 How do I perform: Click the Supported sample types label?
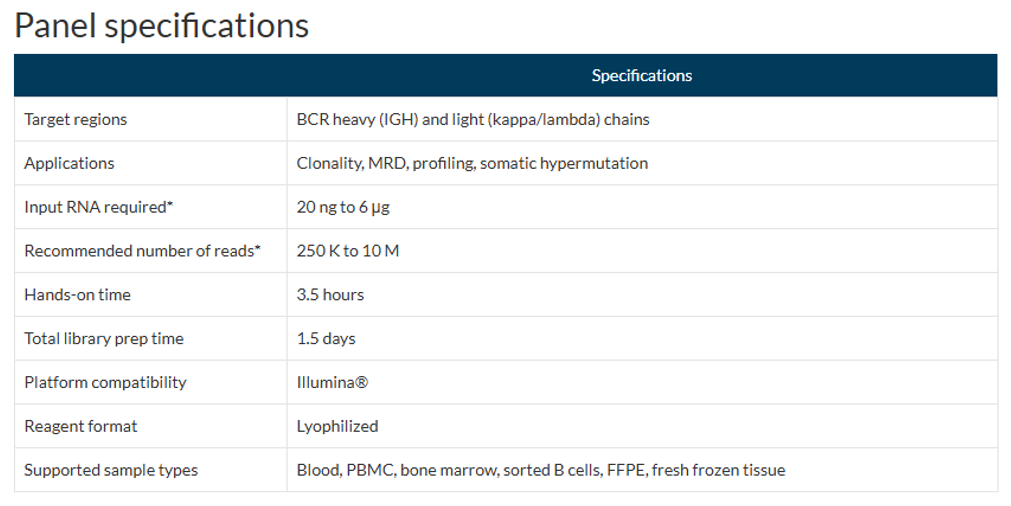click(x=111, y=470)
